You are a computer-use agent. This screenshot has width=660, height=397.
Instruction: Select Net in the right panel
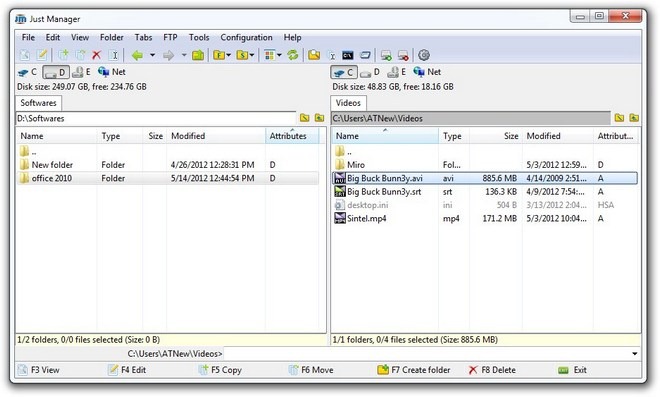[427, 72]
